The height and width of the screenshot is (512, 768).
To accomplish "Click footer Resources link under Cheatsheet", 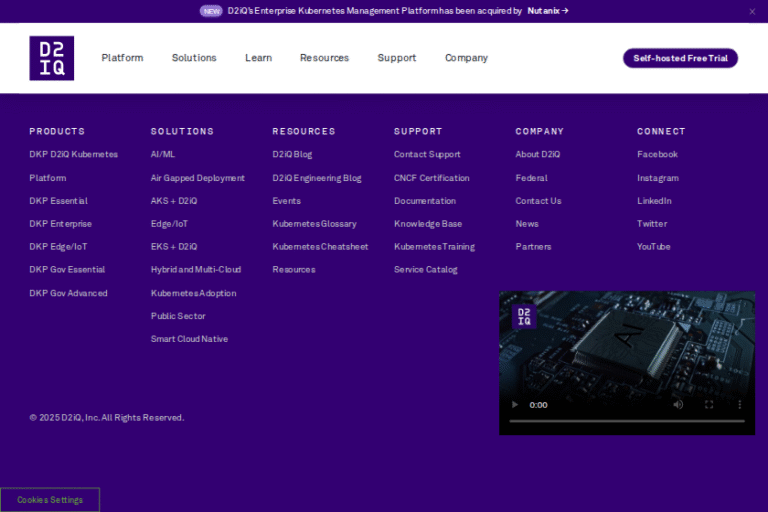I will (x=294, y=269).
